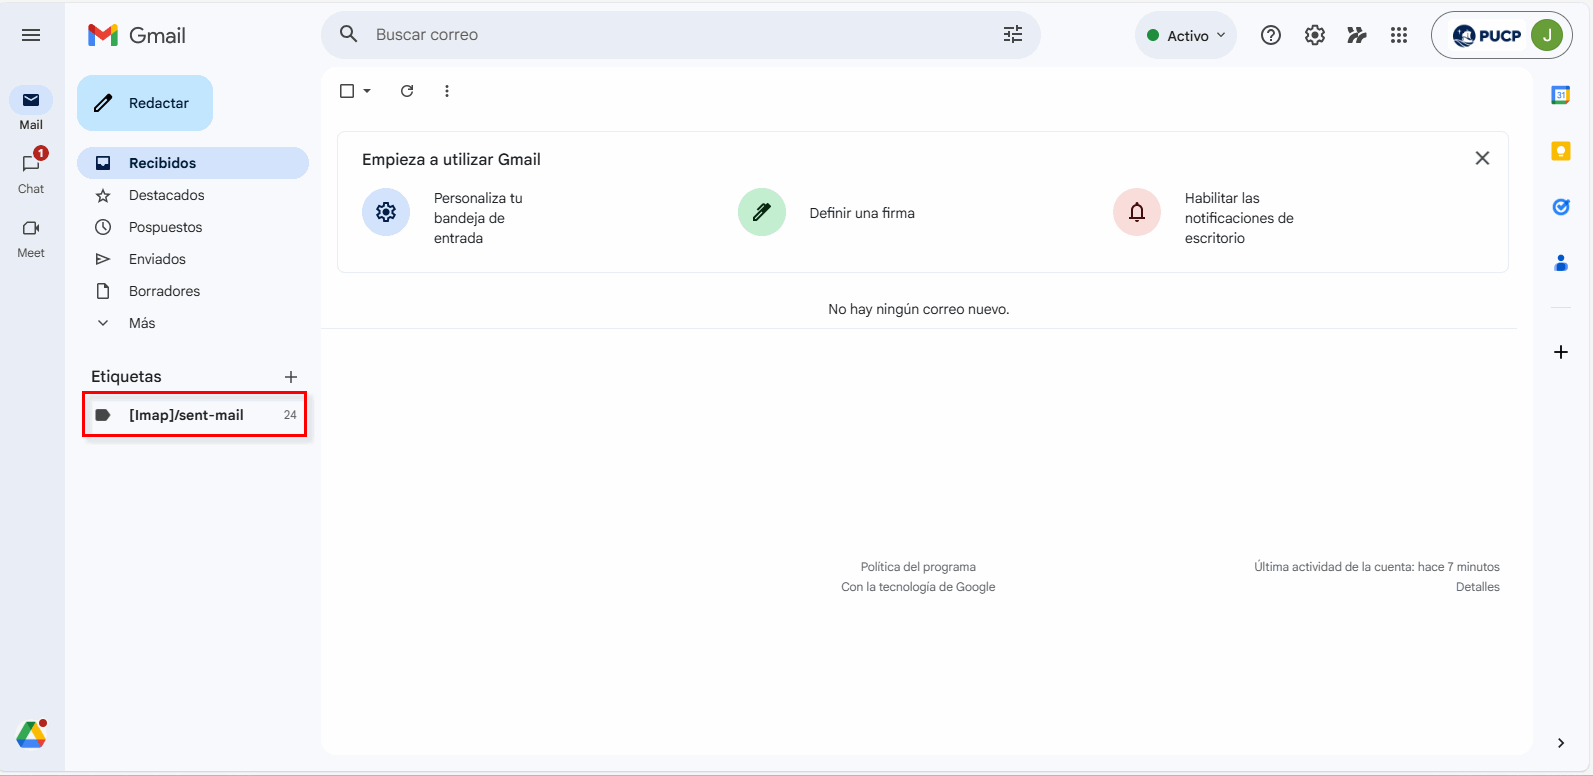1593x776 pixels.
Task: Open the Help question mark icon
Action: (x=1271, y=35)
